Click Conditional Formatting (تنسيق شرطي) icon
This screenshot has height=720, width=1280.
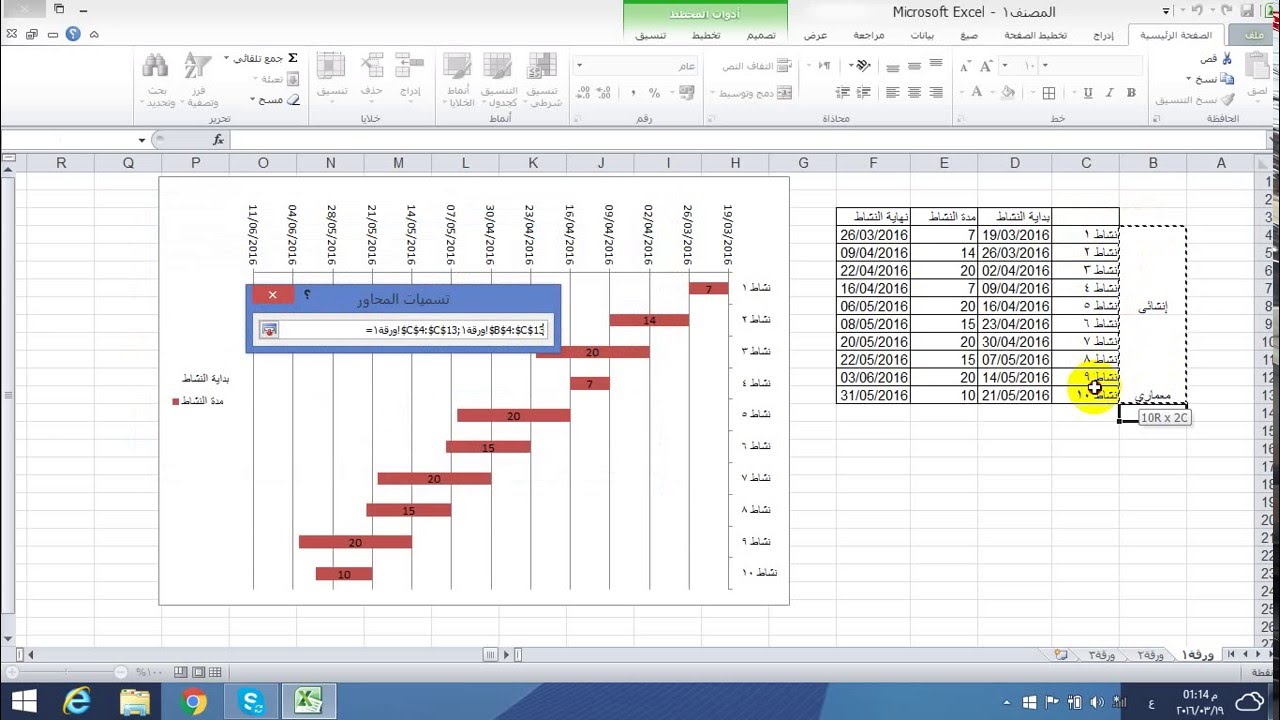[x=543, y=65]
